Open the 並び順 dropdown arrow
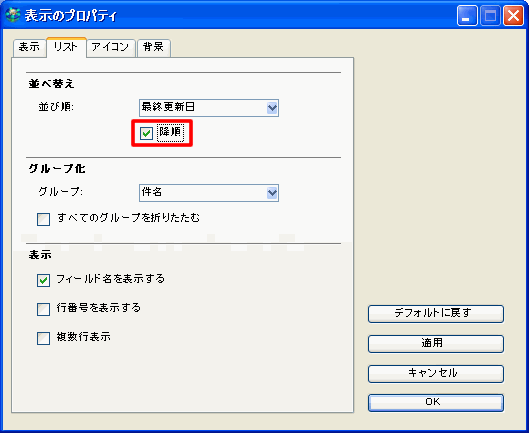The height and width of the screenshot is (433, 529). 272,108
